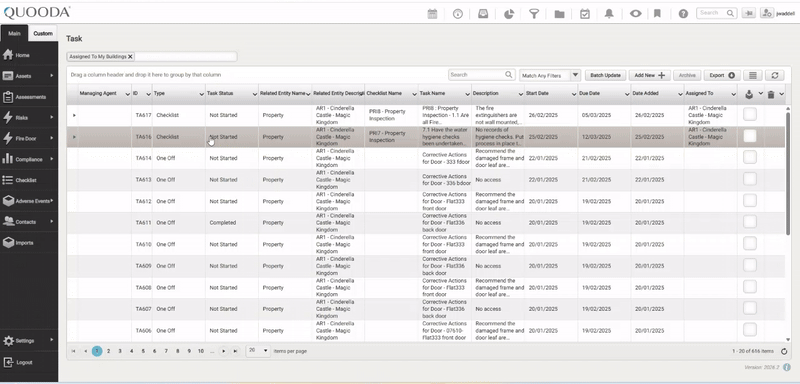Screen dimensions: 800x384
Task: Tick the checkbox for task TA609
Action: tap(749, 265)
